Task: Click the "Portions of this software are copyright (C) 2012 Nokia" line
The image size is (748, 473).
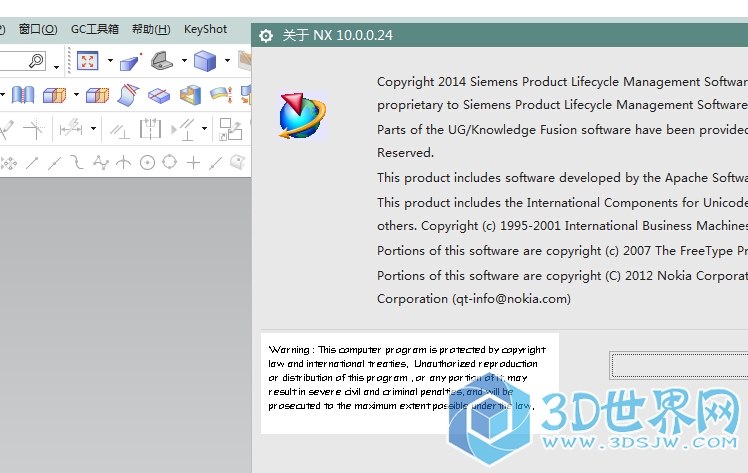Action: tap(562, 276)
